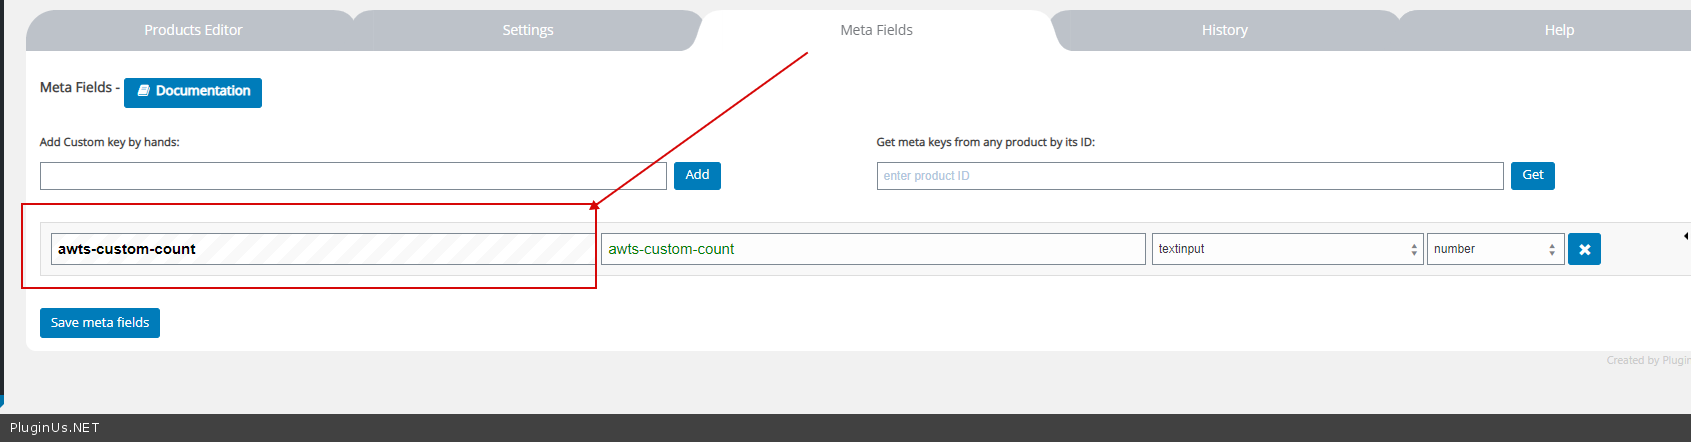Save meta fields
The image size is (1691, 442).
(x=100, y=323)
